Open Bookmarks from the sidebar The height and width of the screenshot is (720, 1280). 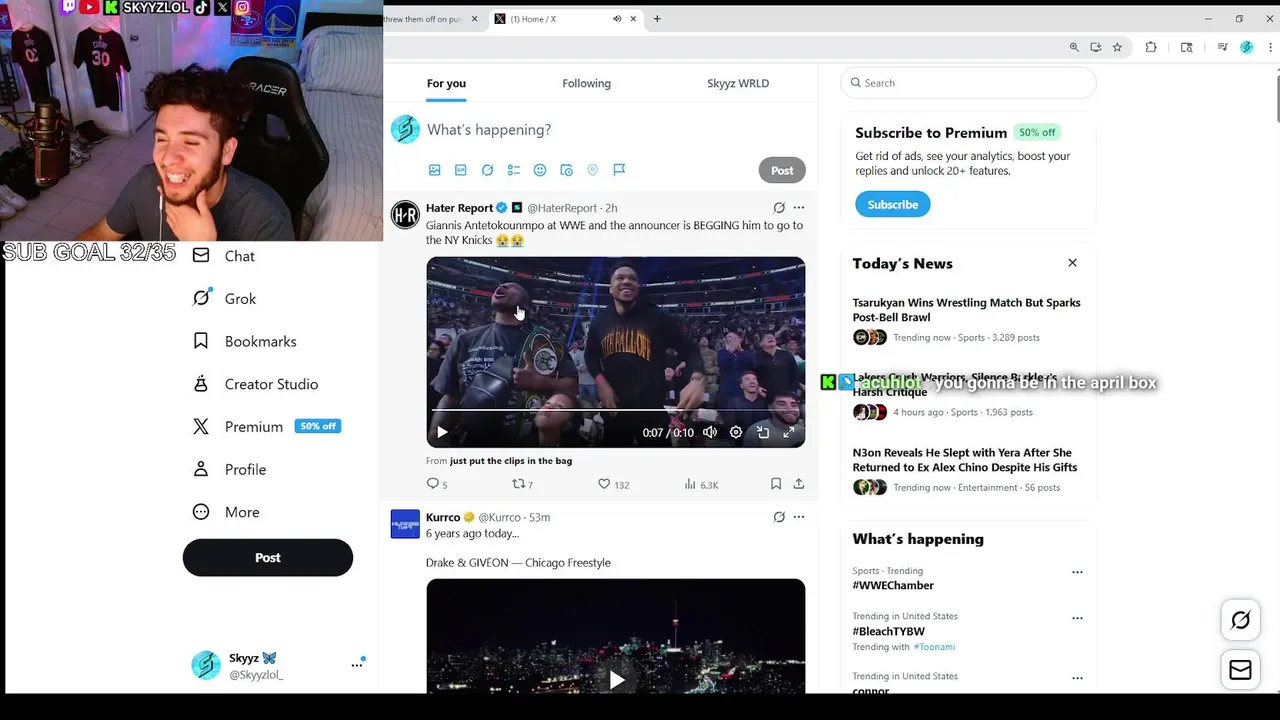click(x=245, y=341)
